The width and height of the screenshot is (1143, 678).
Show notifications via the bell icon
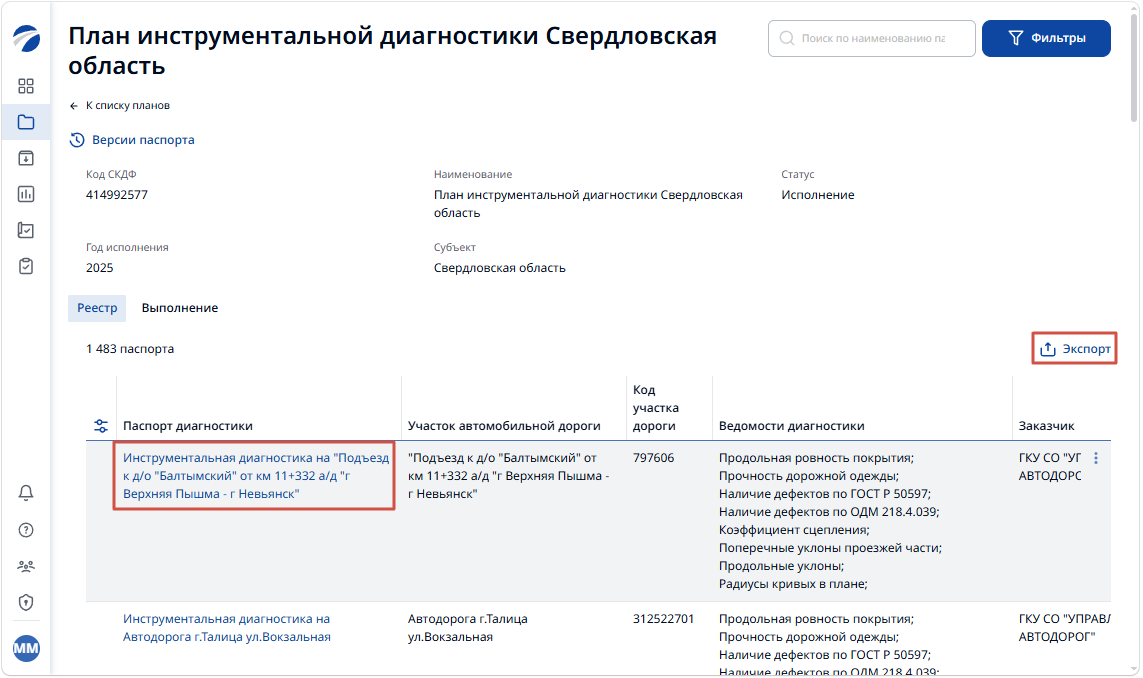tap(26, 494)
